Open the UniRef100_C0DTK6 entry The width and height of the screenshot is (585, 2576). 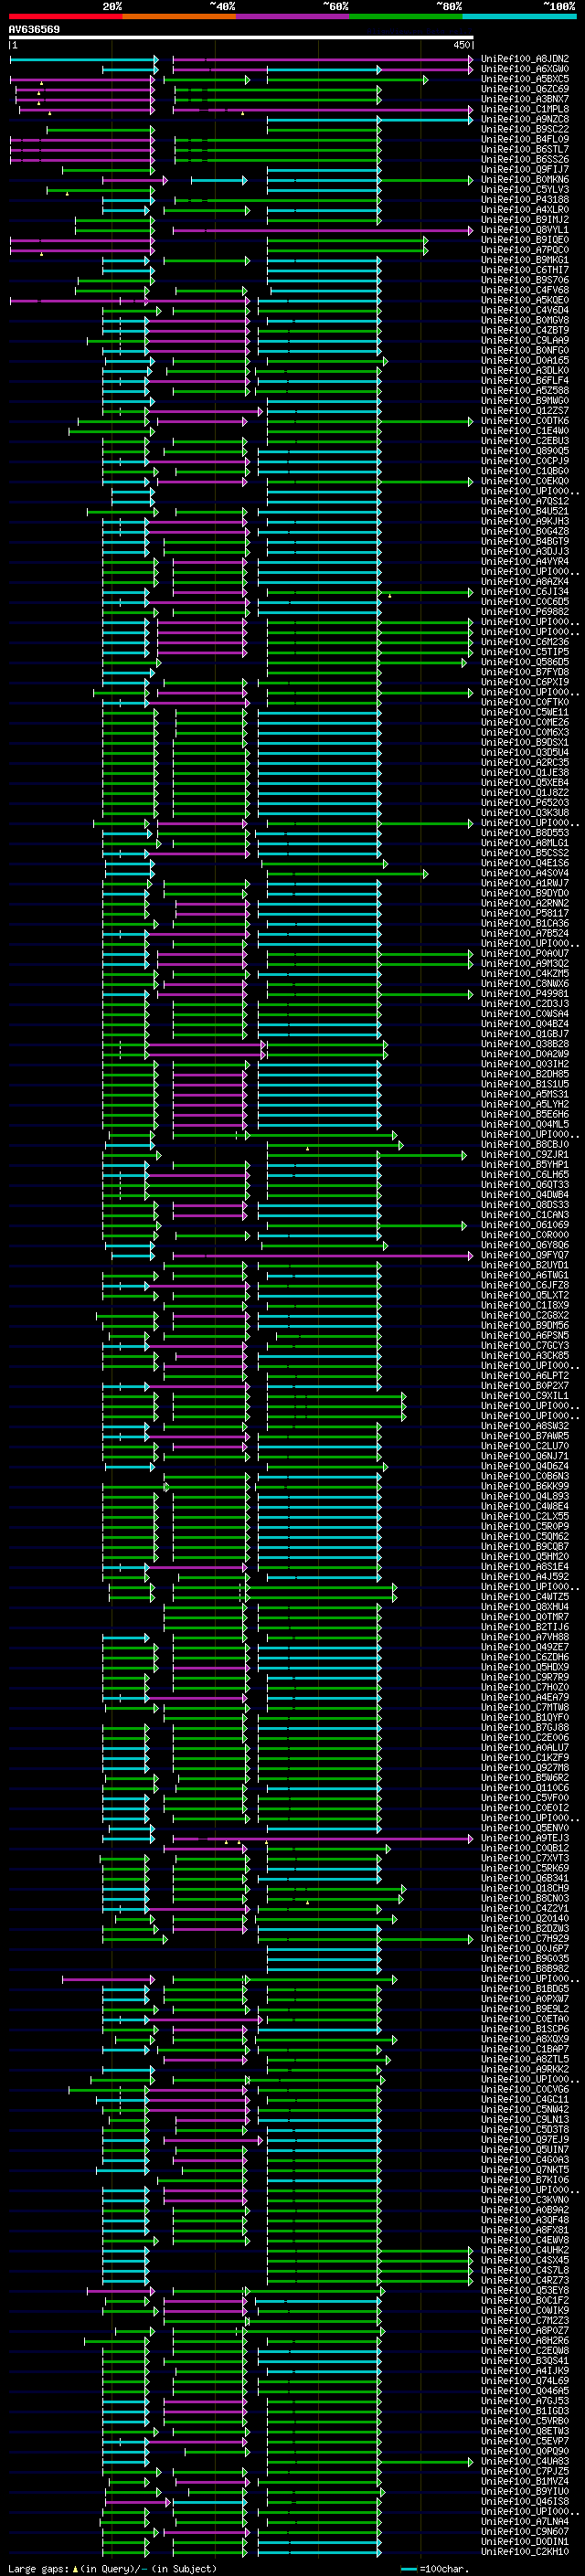pos(525,421)
